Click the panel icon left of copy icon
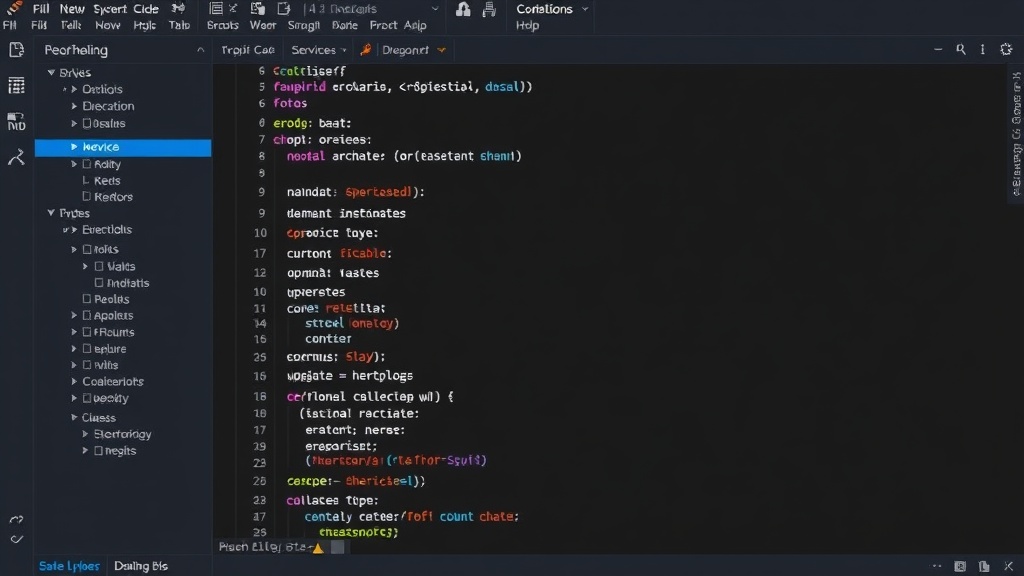The width and height of the screenshot is (1024, 576). [x=960, y=566]
